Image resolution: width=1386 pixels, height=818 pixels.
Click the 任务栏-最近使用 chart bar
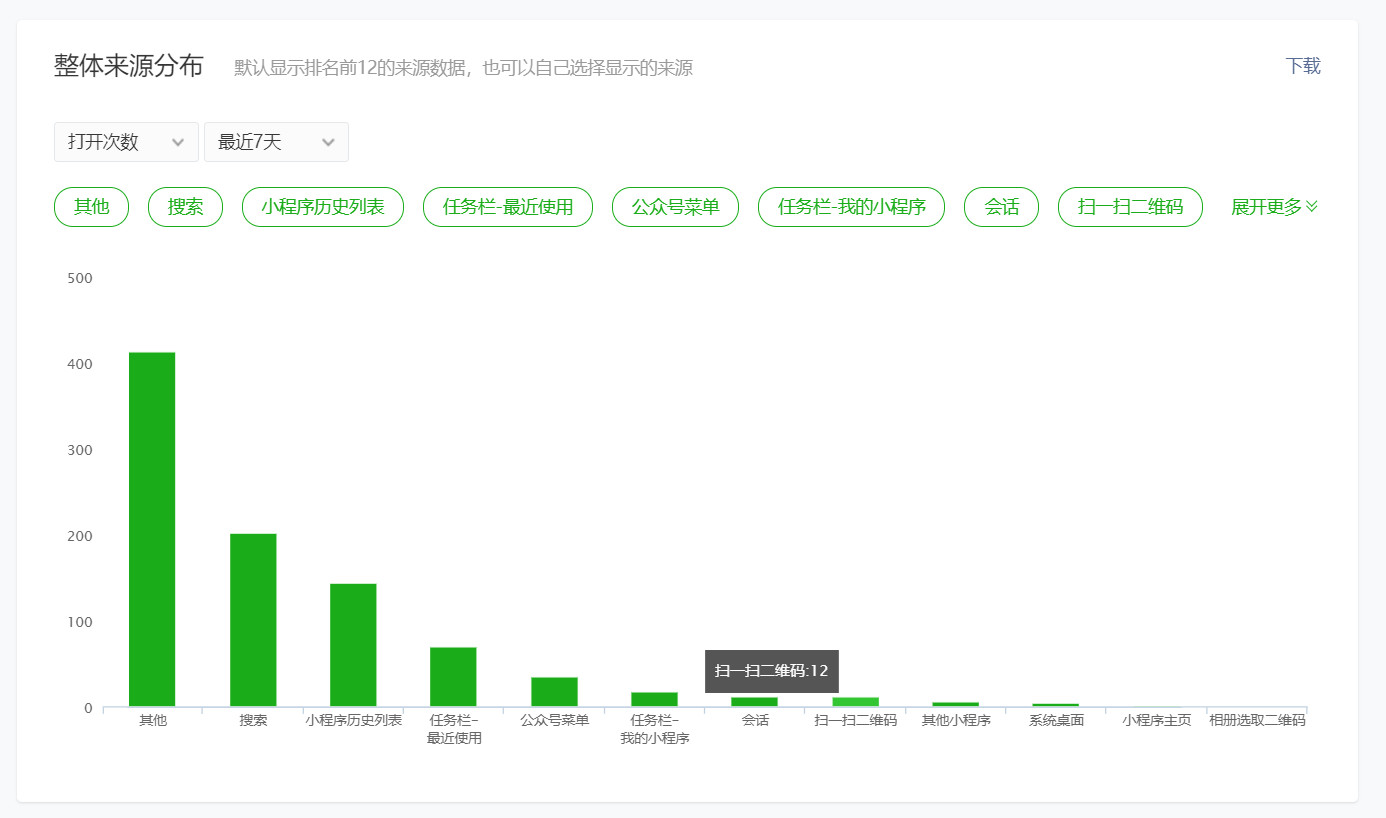[x=453, y=677]
